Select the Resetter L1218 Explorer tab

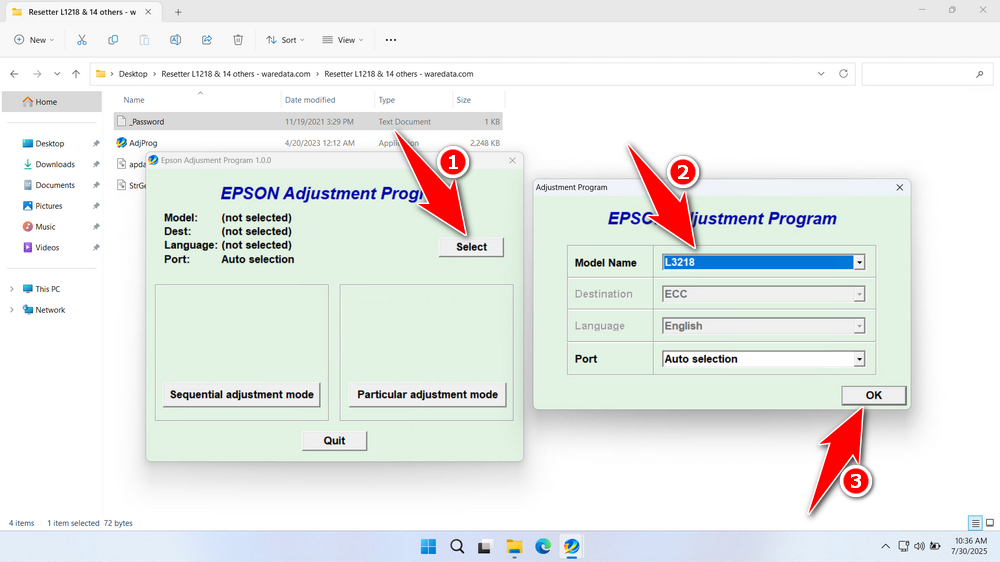(82, 12)
